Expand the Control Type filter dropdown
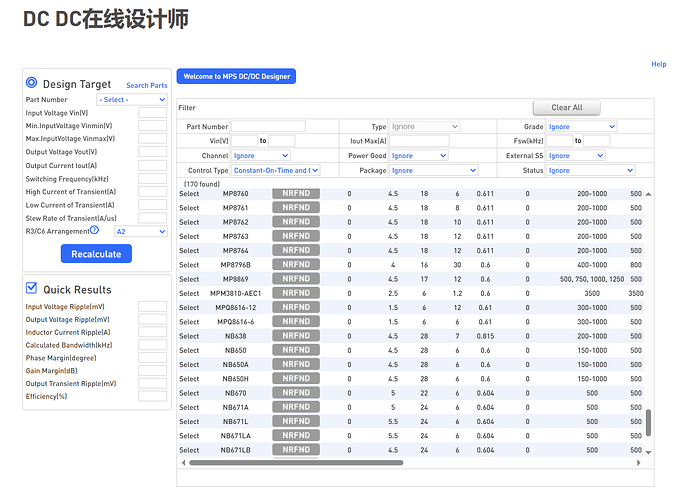 (x=276, y=171)
